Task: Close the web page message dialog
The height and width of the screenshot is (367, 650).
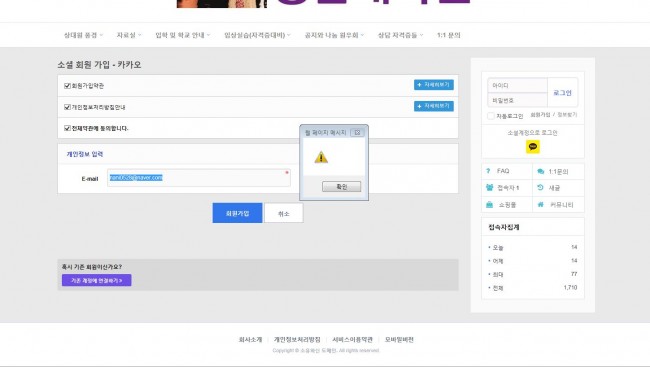Action: click(x=357, y=132)
